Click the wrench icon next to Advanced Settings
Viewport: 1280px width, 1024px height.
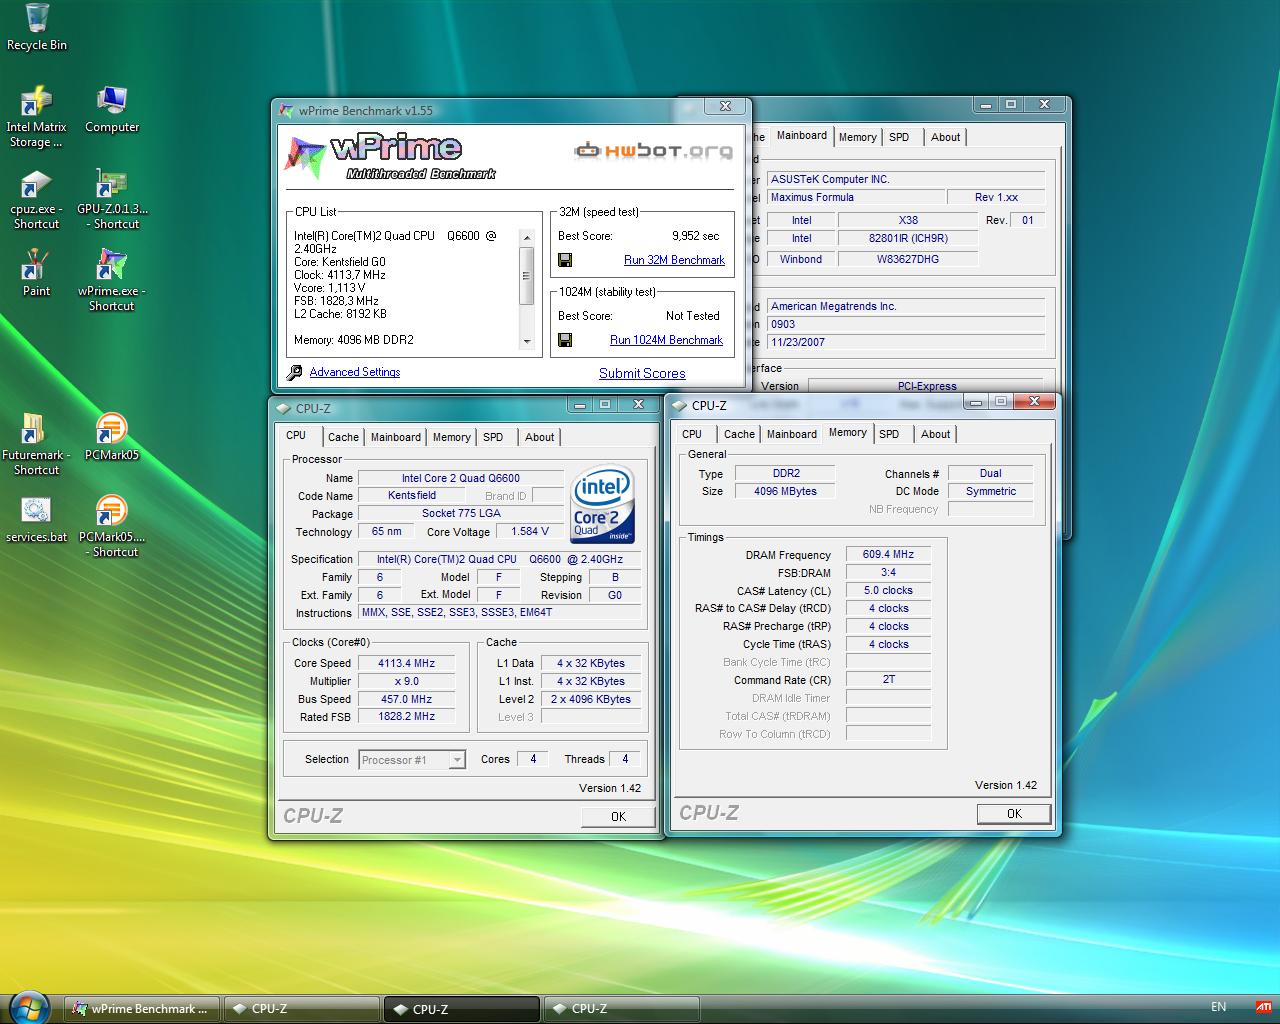[295, 372]
